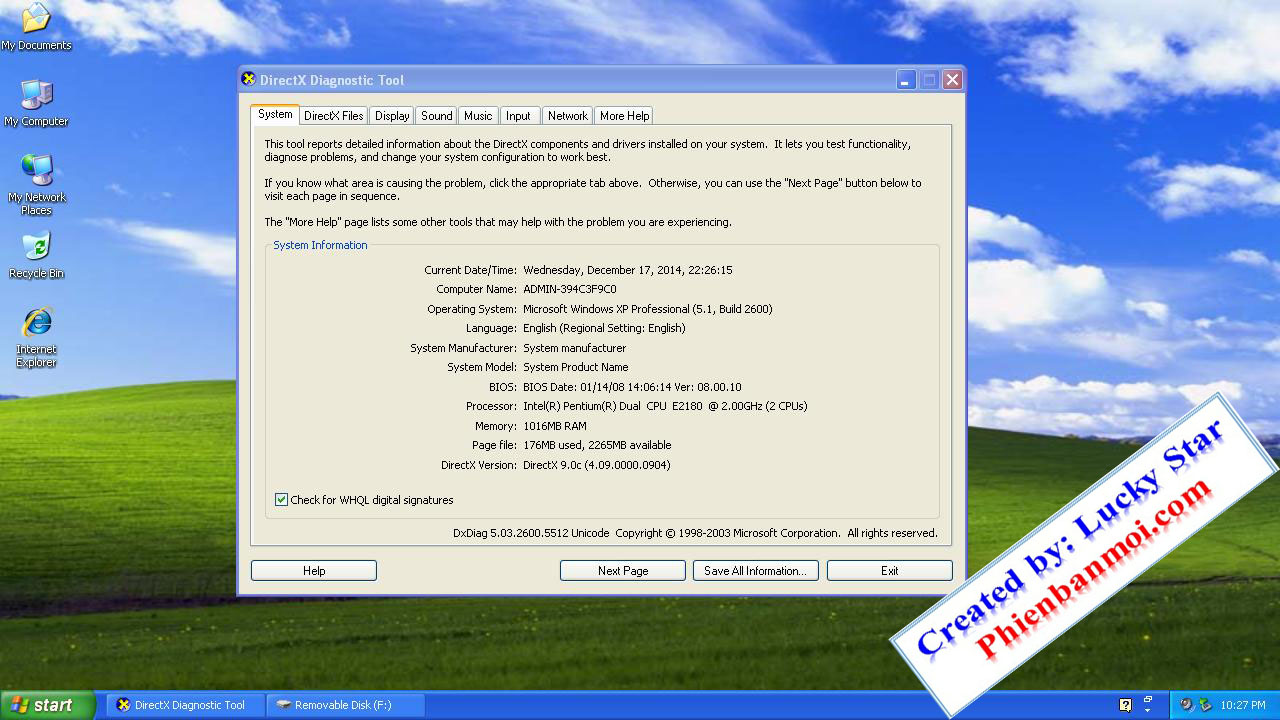Click the language bar help icon
1280x720 pixels.
(x=1125, y=705)
